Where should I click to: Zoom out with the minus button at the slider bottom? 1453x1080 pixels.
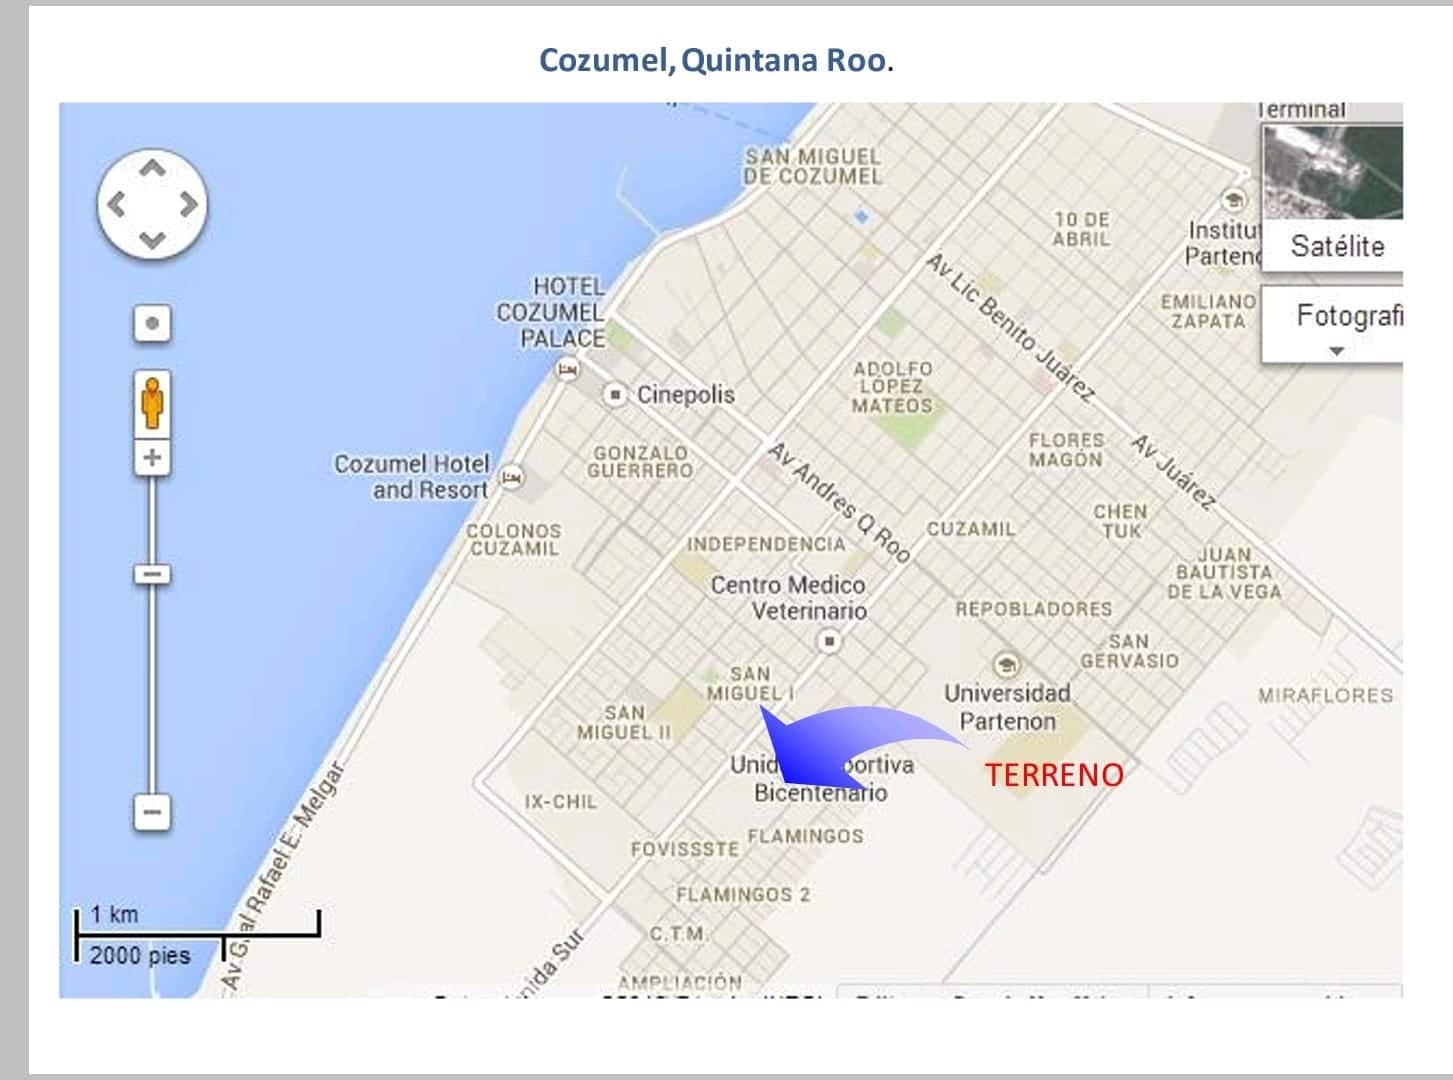(x=152, y=812)
